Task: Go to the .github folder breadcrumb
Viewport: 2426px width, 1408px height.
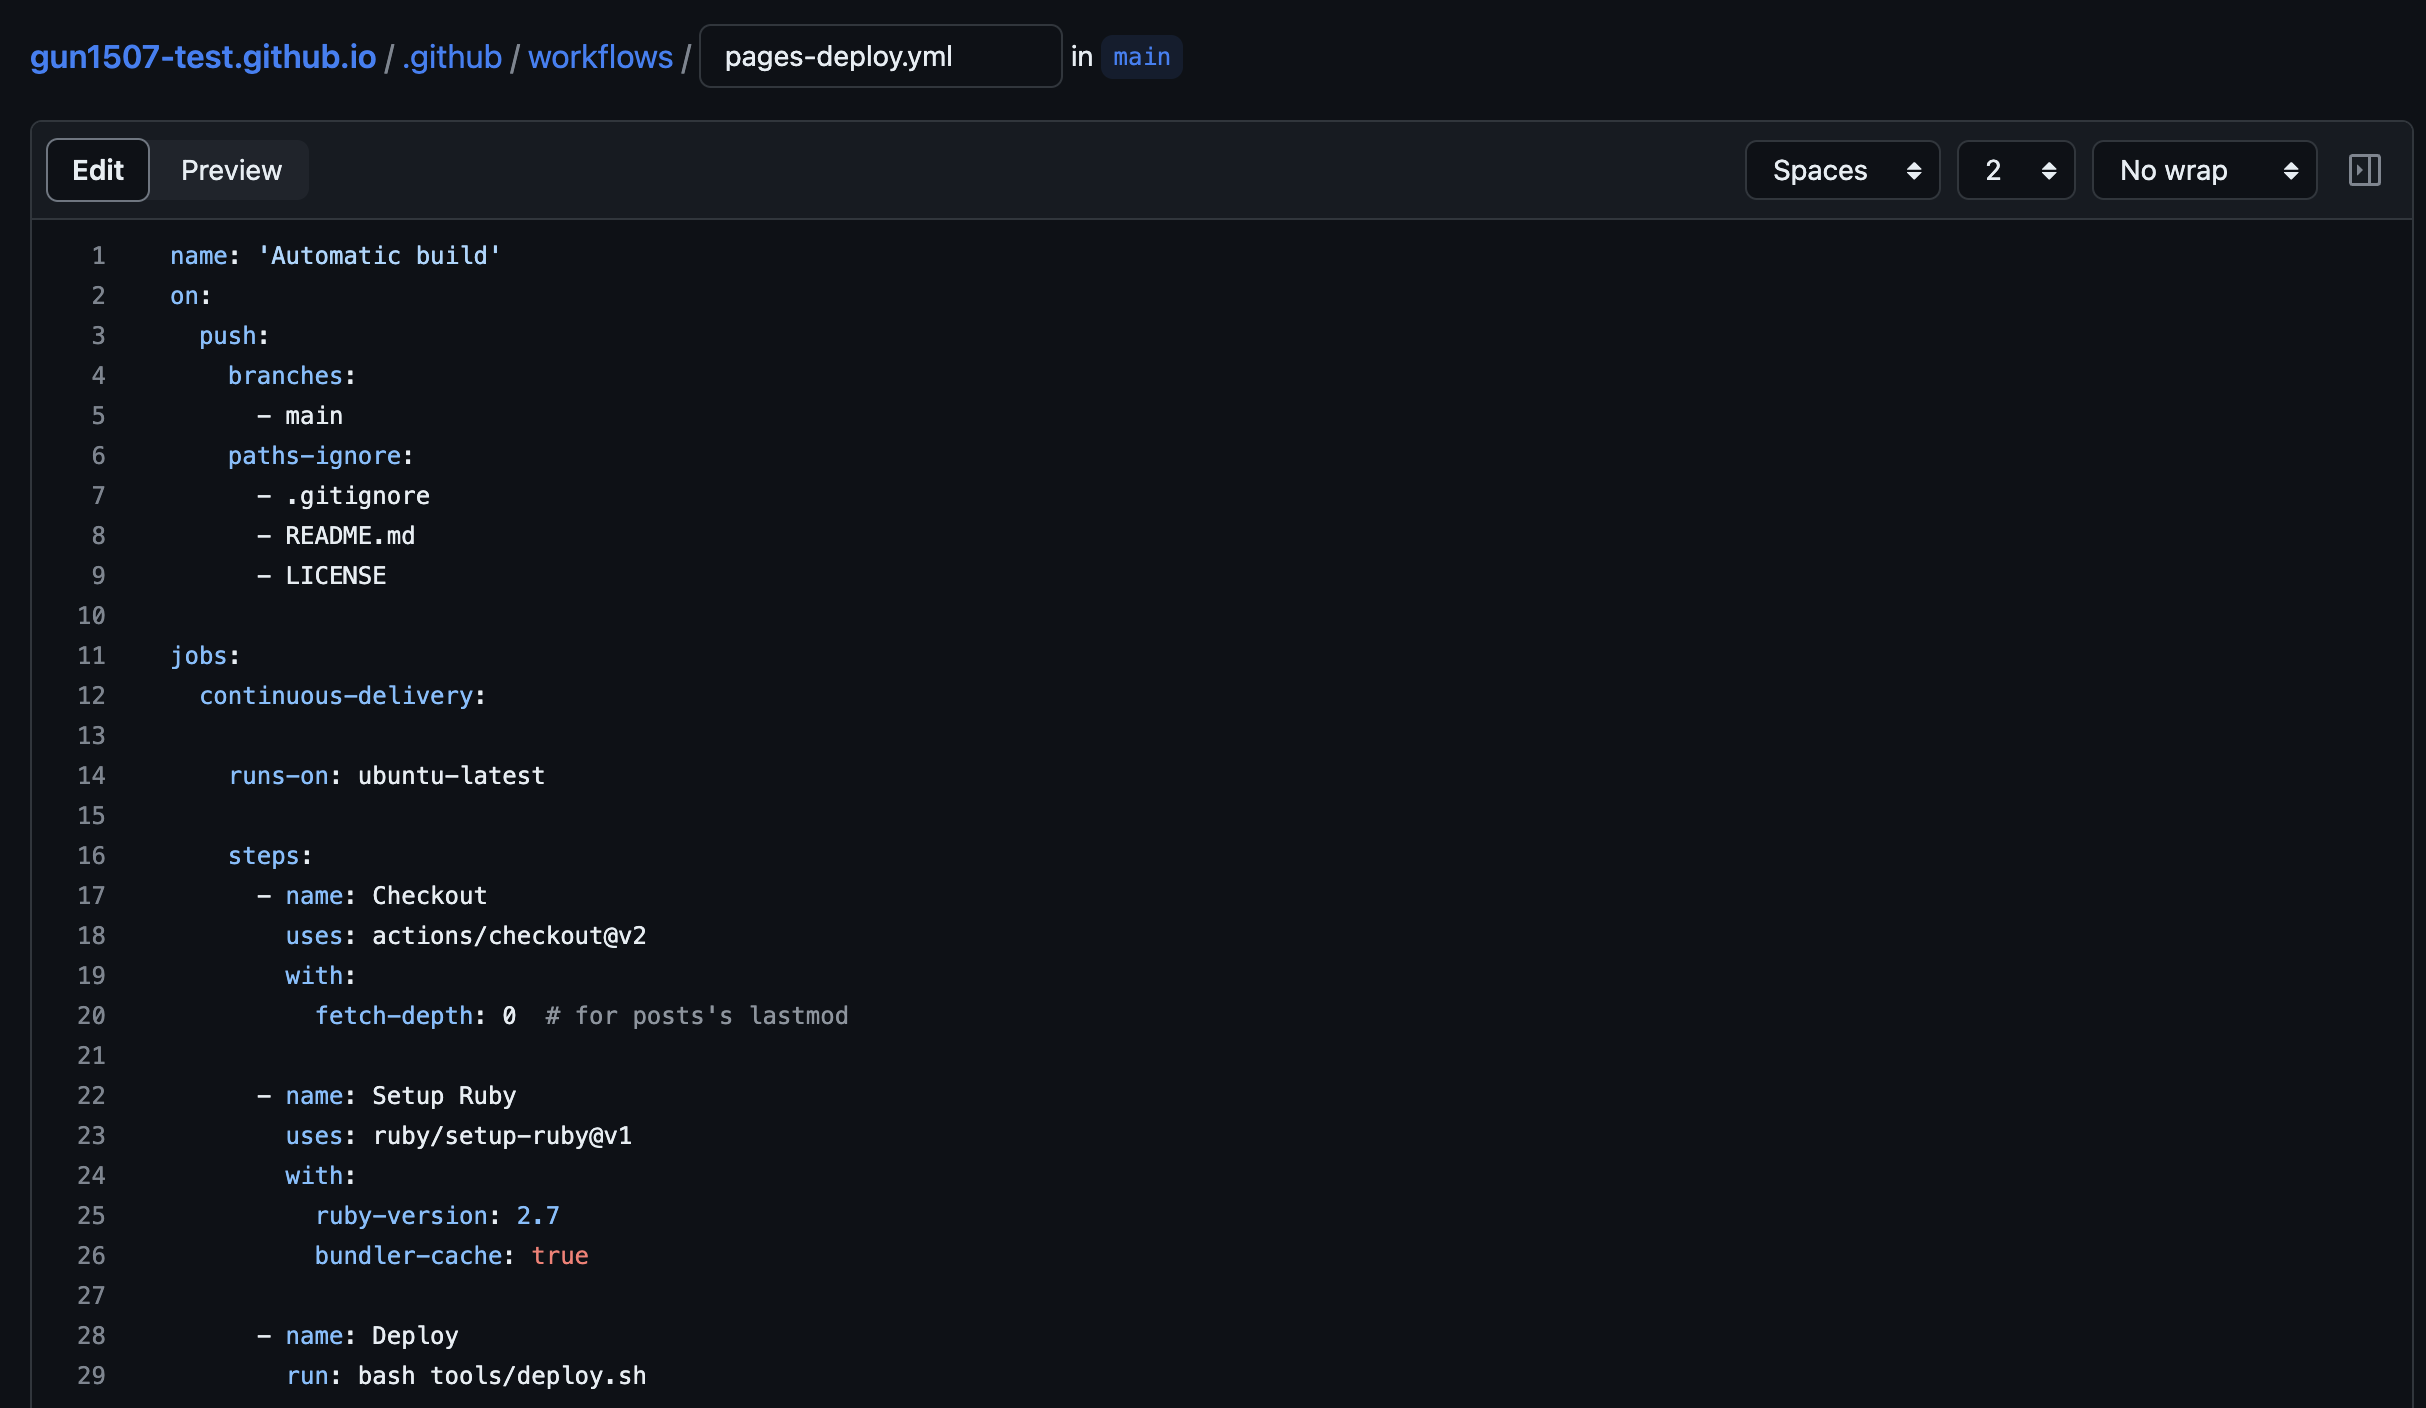Action: [452, 57]
